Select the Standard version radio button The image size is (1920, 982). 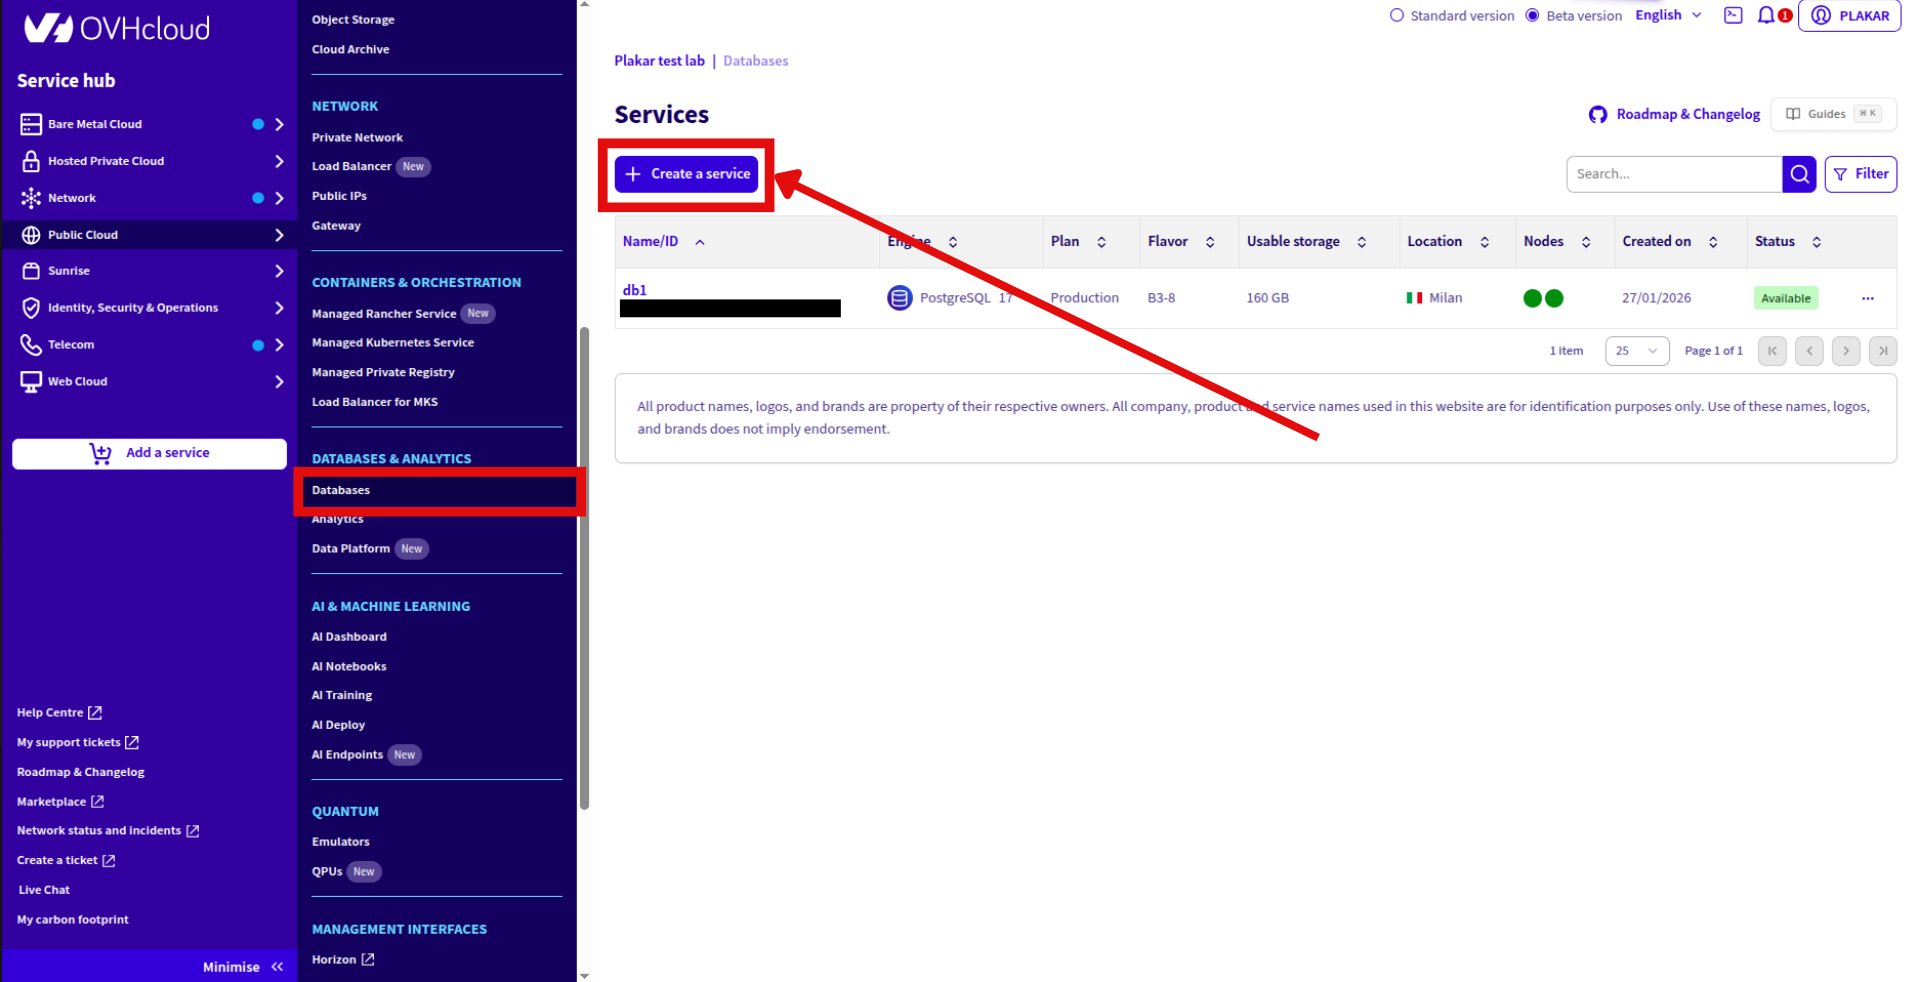(1397, 16)
